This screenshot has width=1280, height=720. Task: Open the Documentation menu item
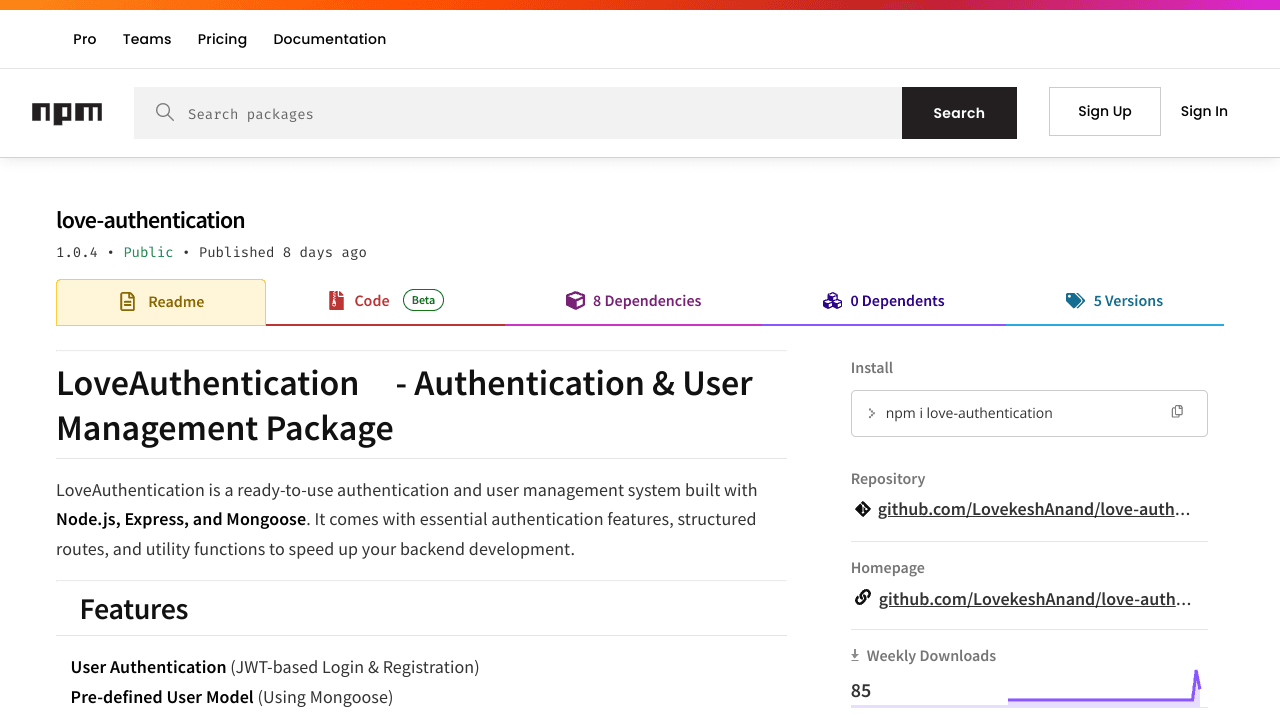(x=329, y=39)
